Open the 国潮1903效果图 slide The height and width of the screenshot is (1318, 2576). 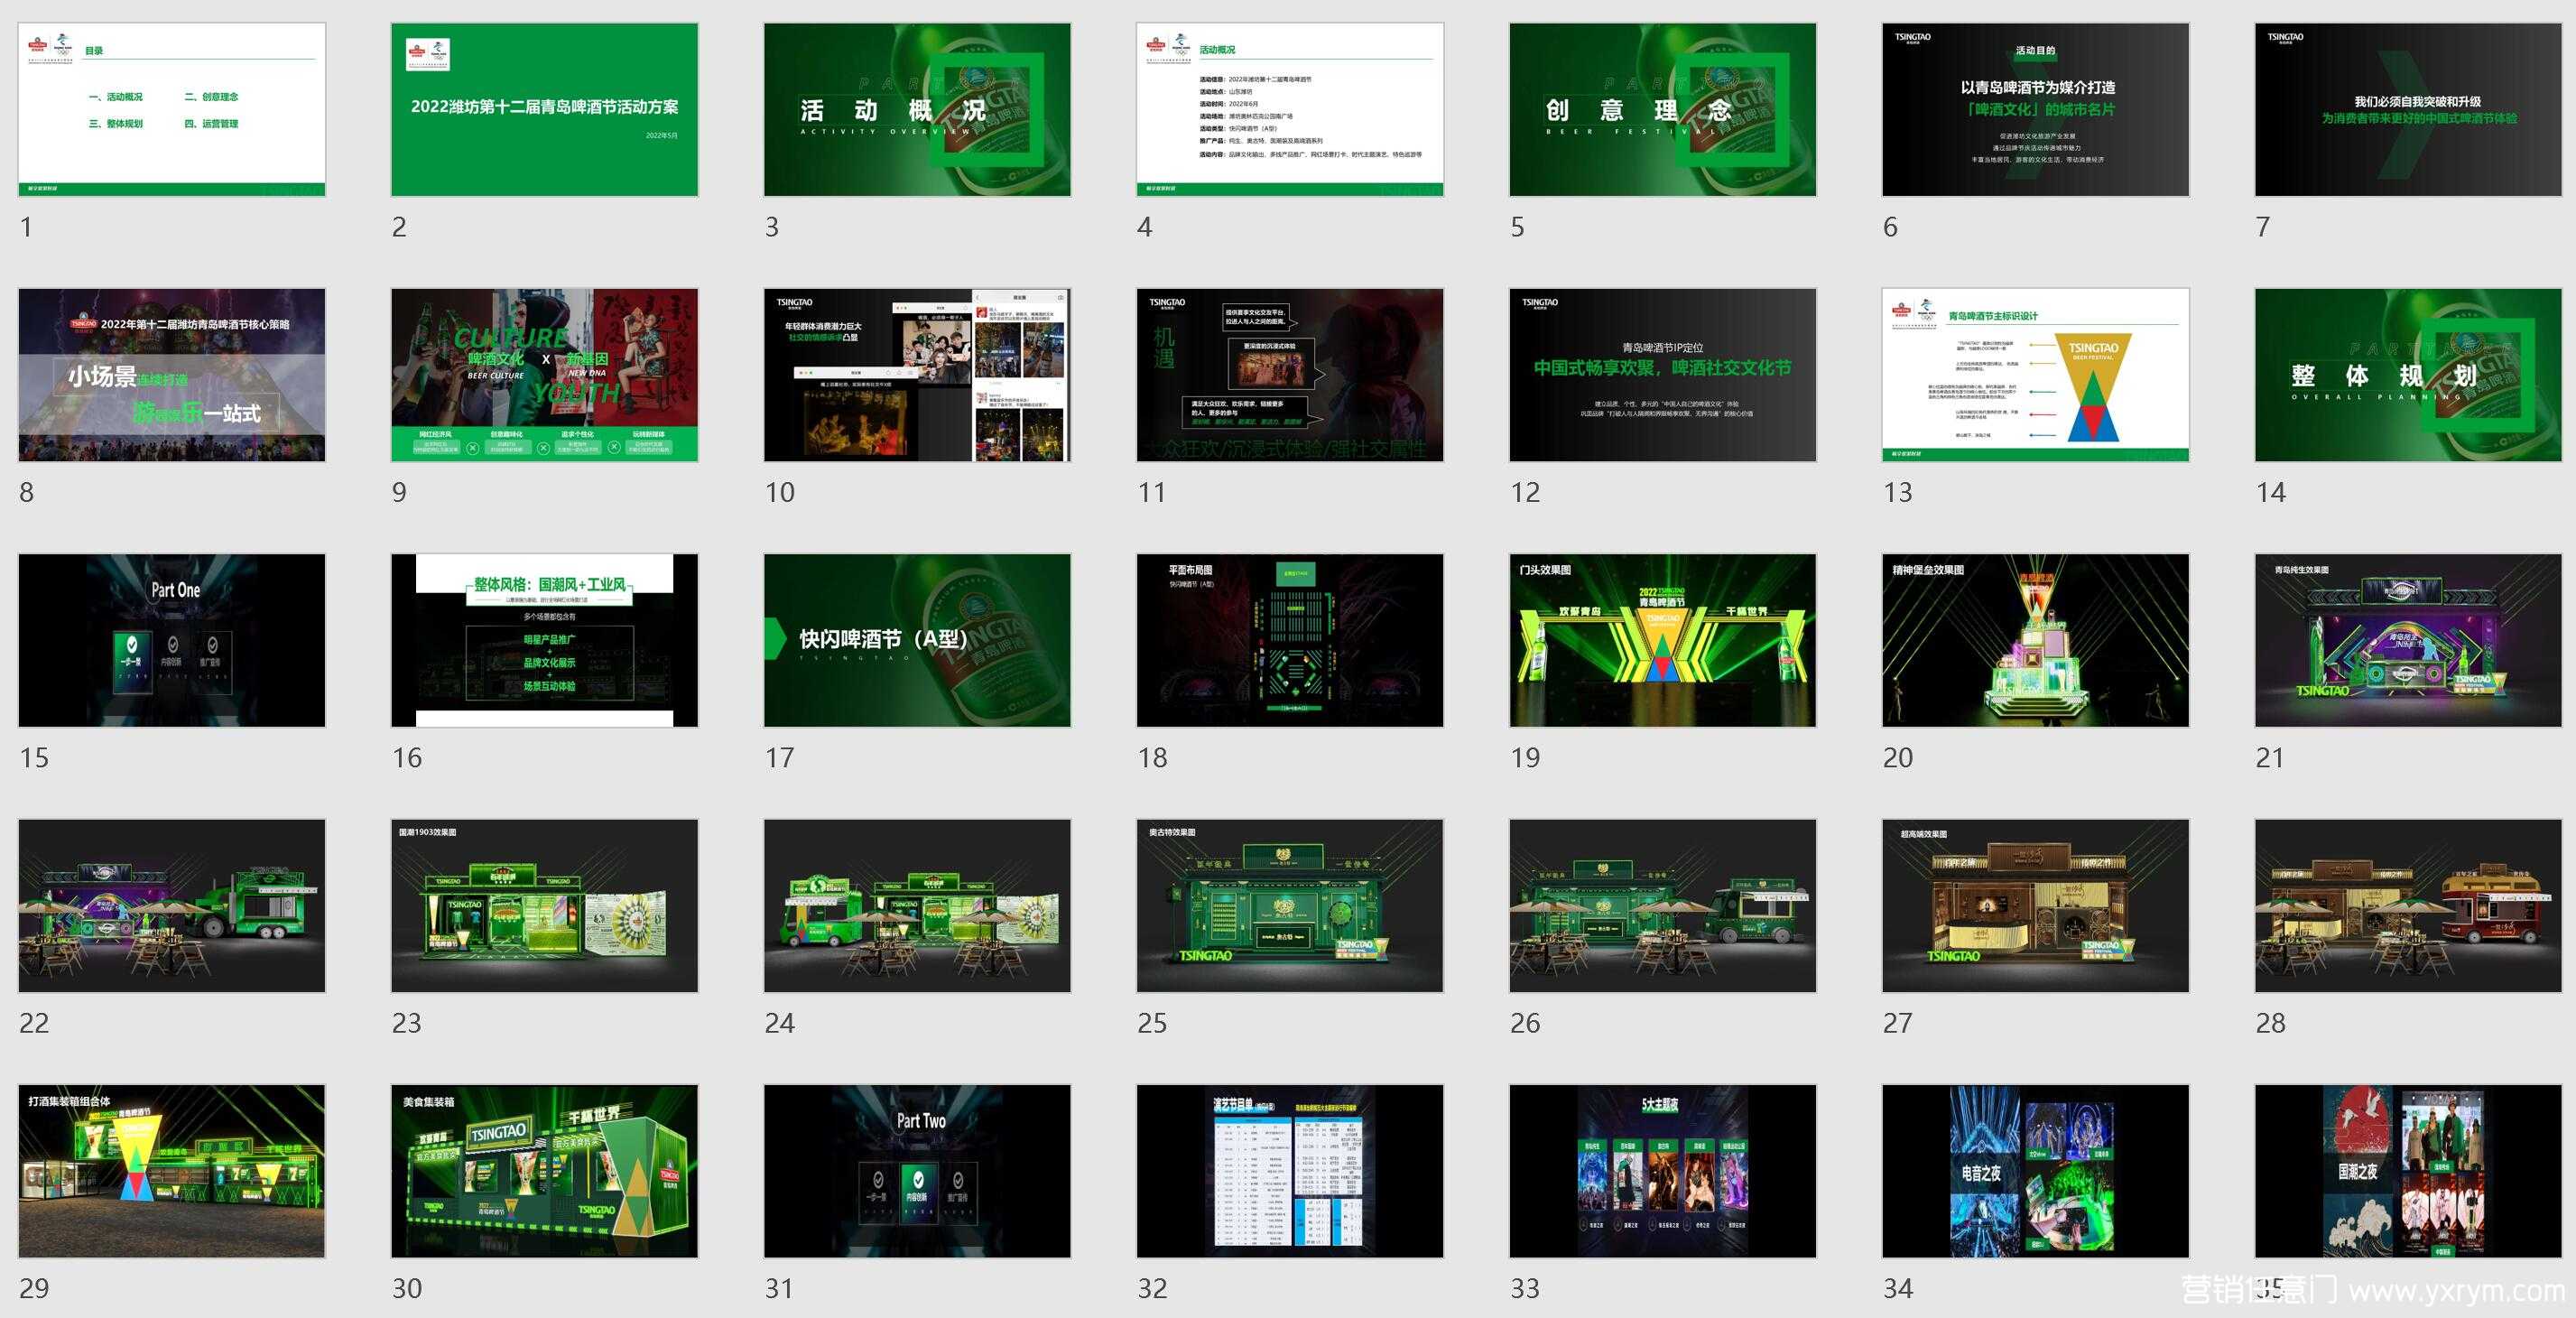[x=544, y=906]
